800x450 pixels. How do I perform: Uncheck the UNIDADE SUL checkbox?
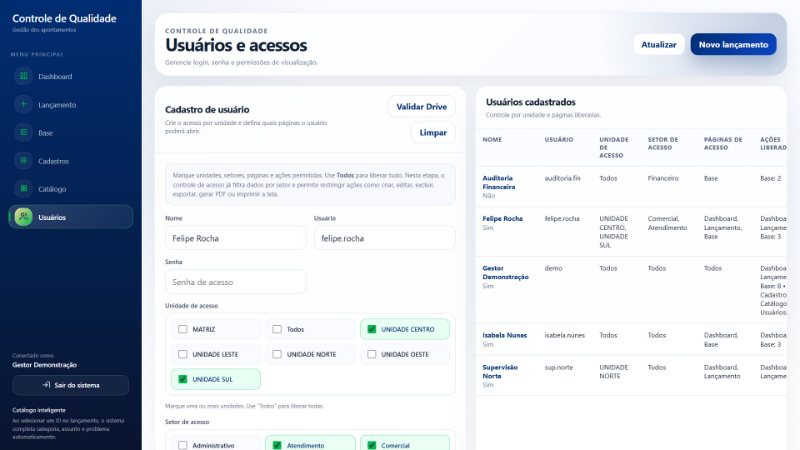pyautogui.click(x=183, y=379)
